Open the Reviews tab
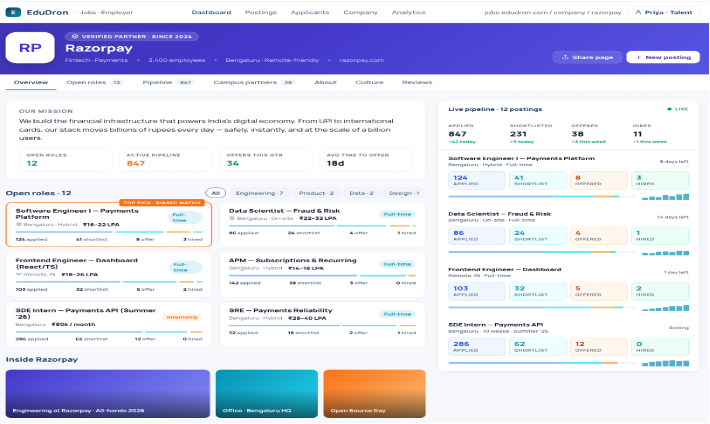The width and height of the screenshot is (710, 424). click(417, 82)
